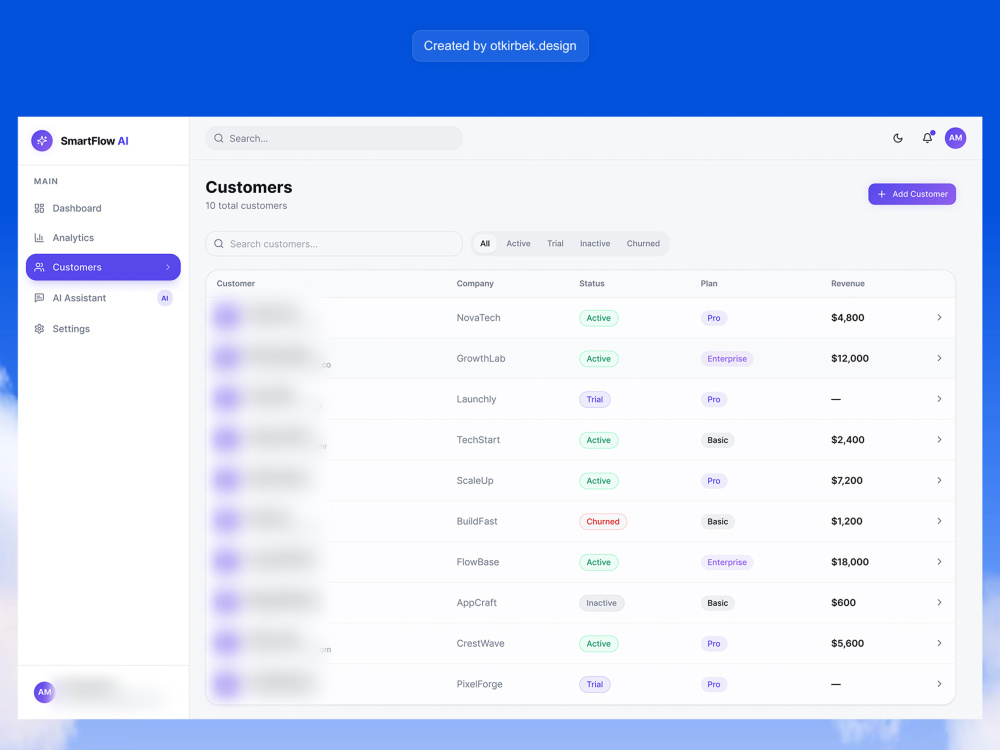Click the Dashboard grid icon
Image resolution: width=1000 pixels, height=750 pixels.
pyautogui.click(x=39, y=209)
